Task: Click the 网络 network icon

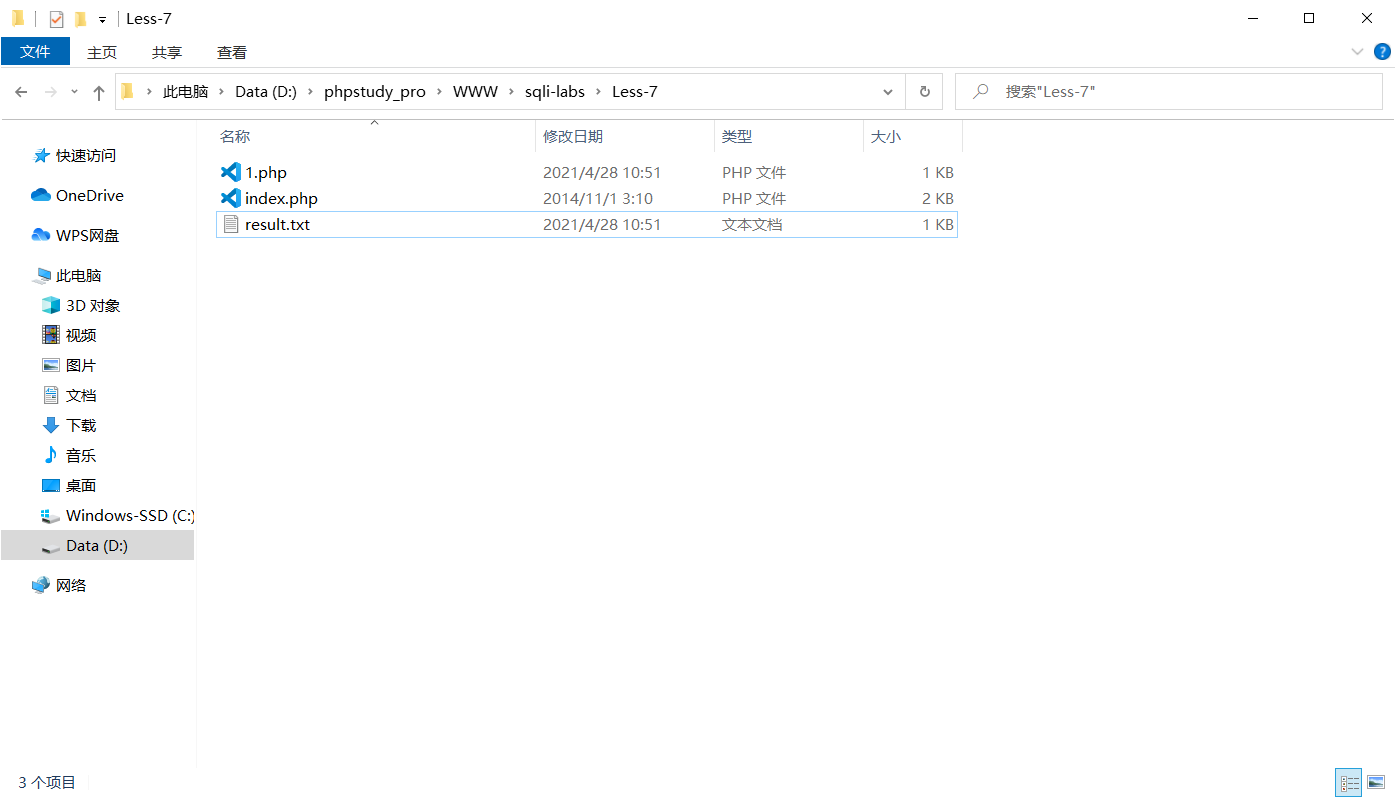Action: point(41,585)
